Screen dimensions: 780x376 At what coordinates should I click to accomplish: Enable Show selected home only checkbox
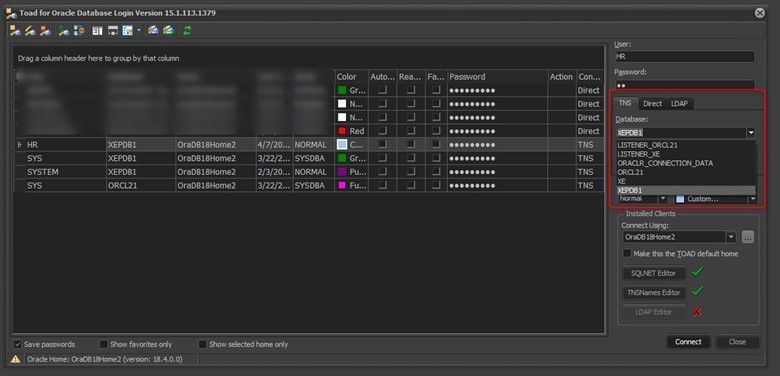coord(202,344)
